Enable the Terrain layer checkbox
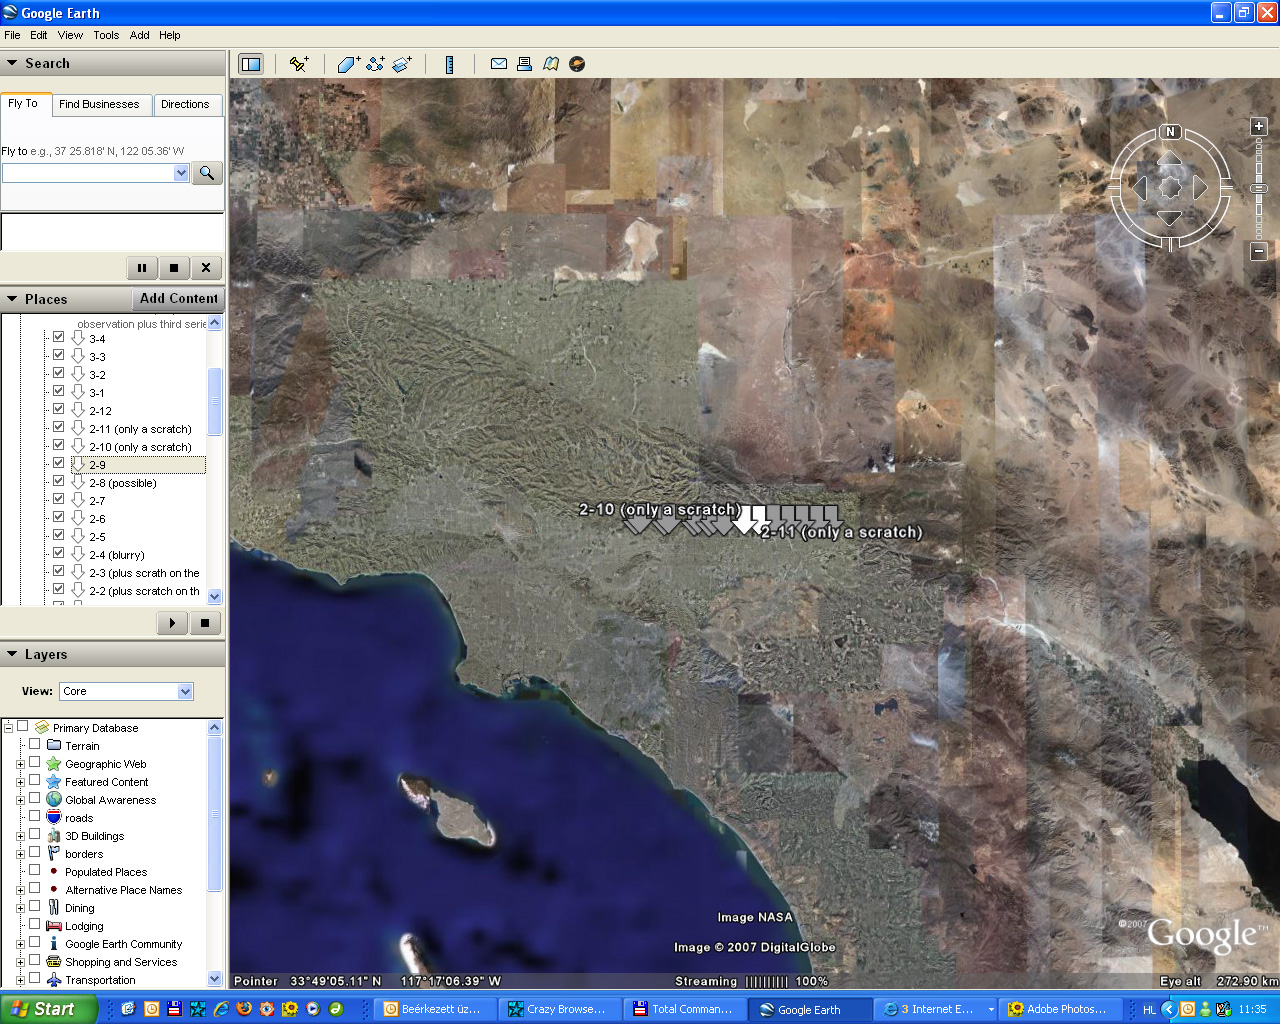1280x1024 pixels. point(34,744)
